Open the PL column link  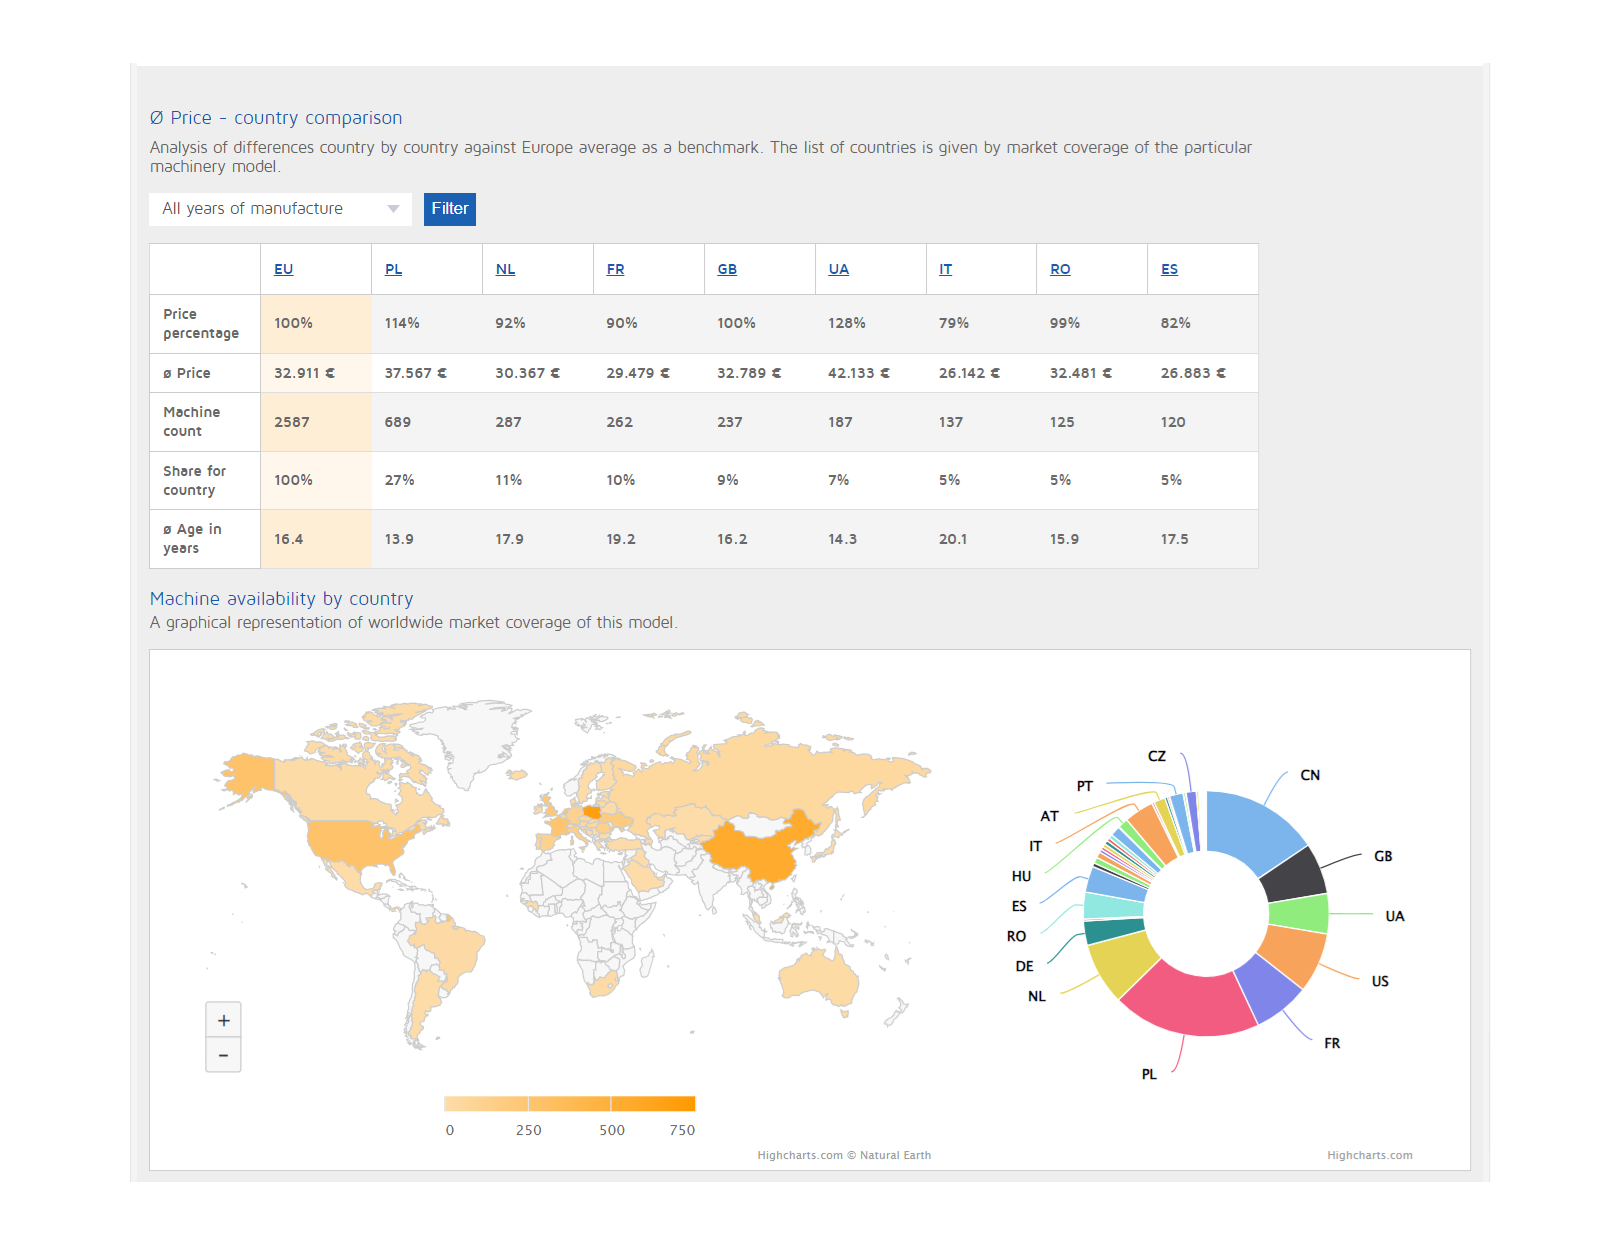394,269
